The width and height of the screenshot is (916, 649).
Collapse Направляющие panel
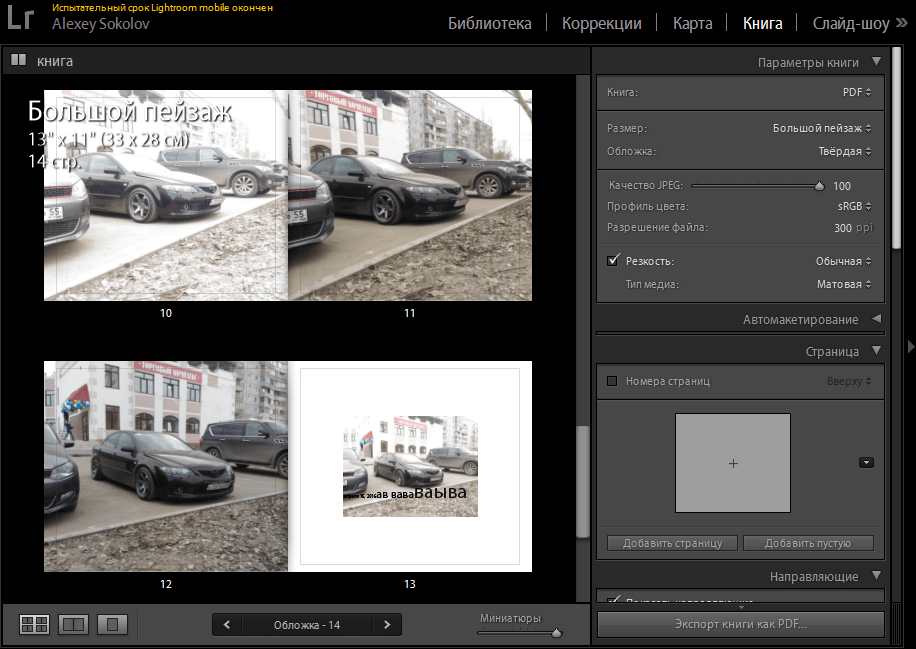(876, 575)
